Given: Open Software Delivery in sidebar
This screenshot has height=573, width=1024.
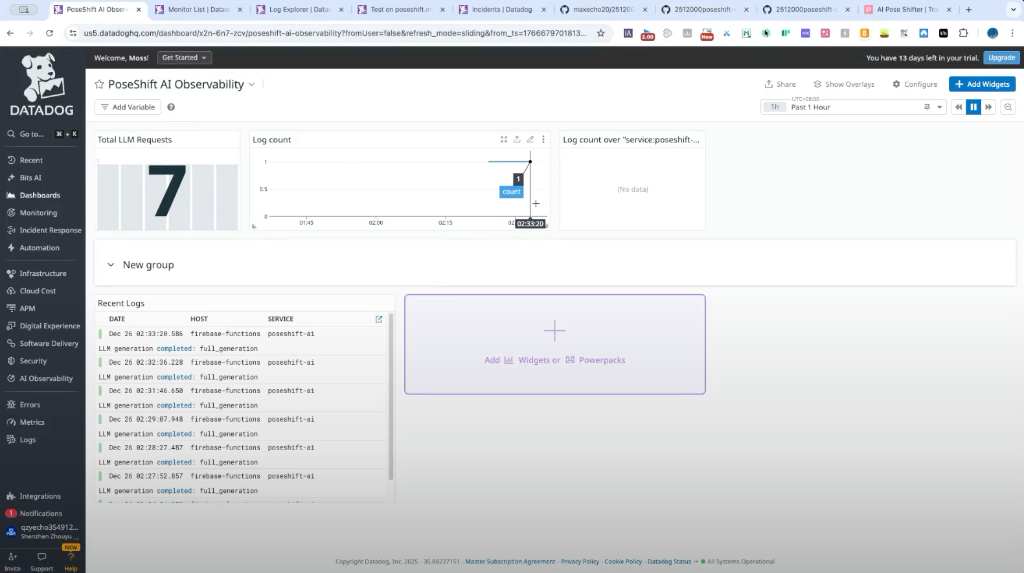Looking at the screenshot, I should pos(48,344).
